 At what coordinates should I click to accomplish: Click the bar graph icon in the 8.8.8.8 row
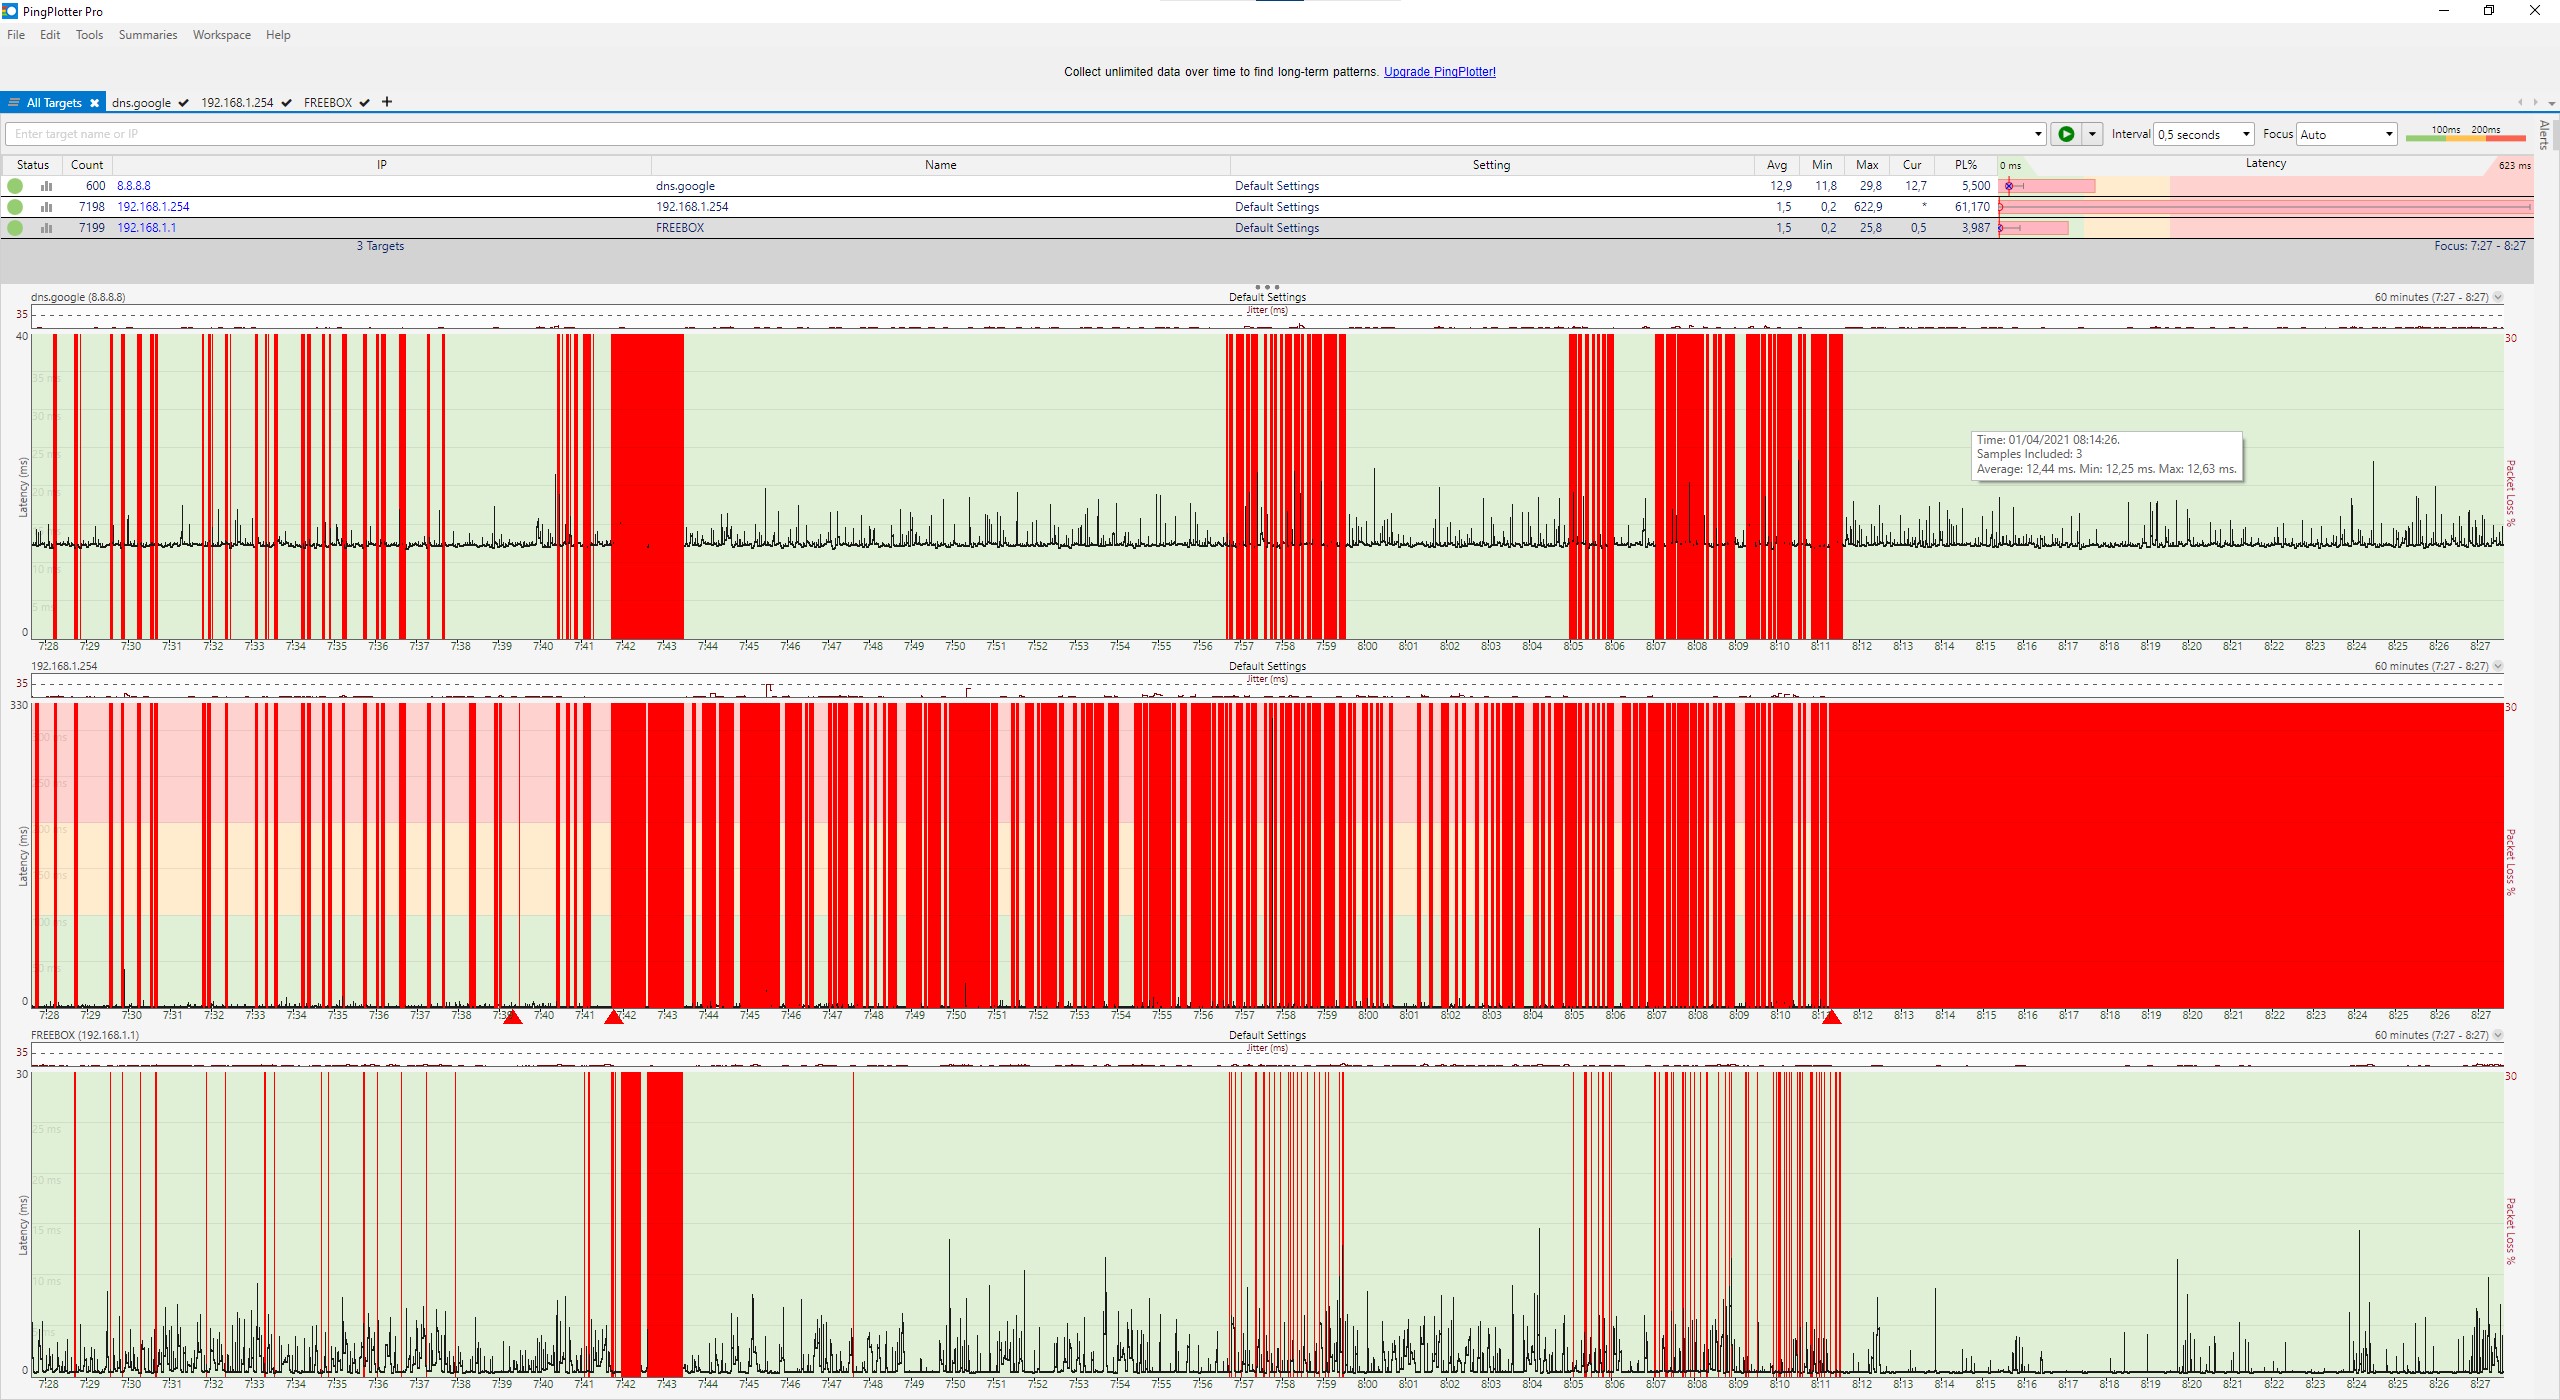point(46,186)
